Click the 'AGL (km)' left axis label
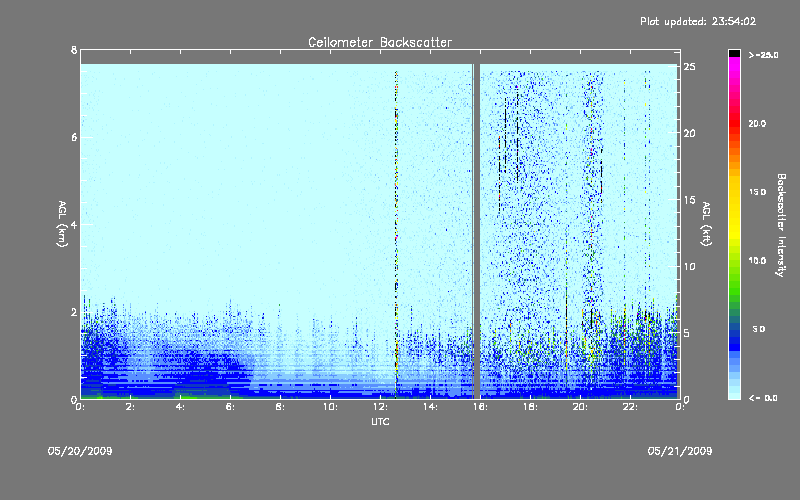Viewport: 800px width, 500px height. pyautogui.click(x=62, y=224)
